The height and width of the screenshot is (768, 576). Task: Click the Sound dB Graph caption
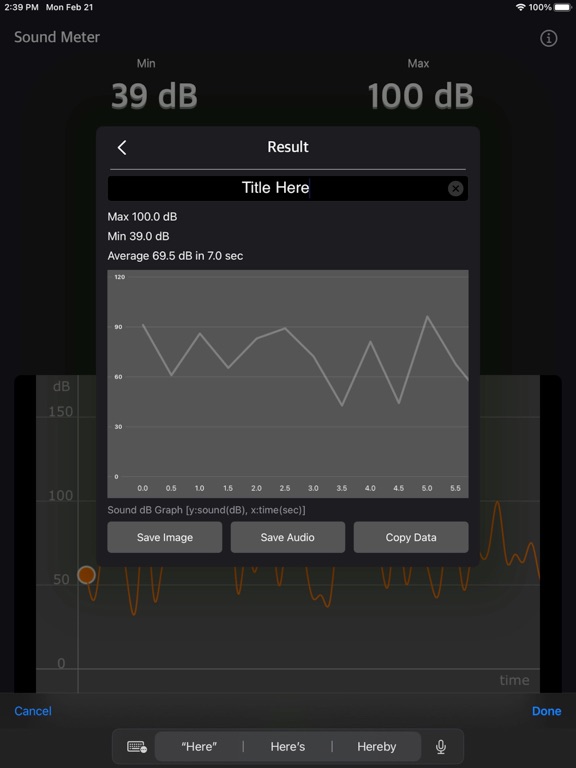click(x=206, y=510)
